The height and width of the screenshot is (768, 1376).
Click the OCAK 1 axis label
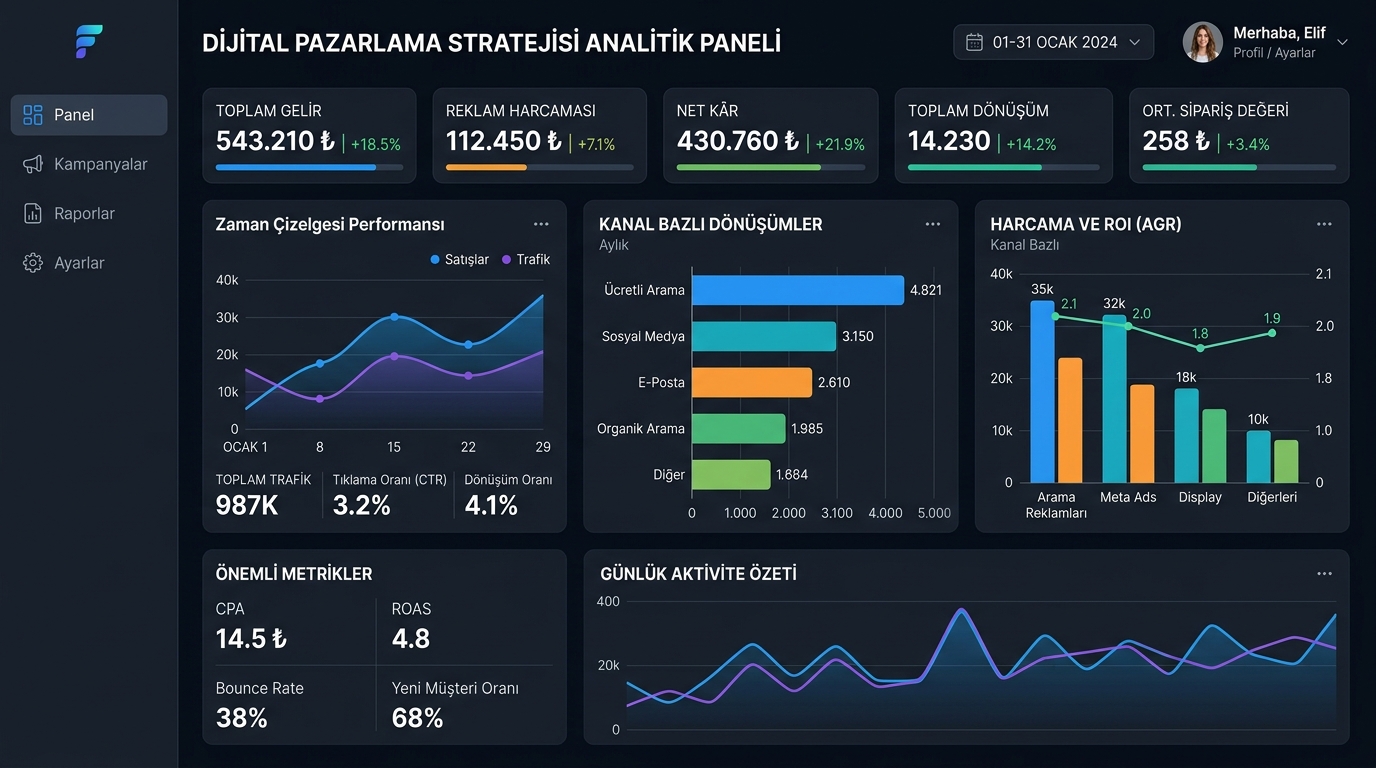pos(246,447)
